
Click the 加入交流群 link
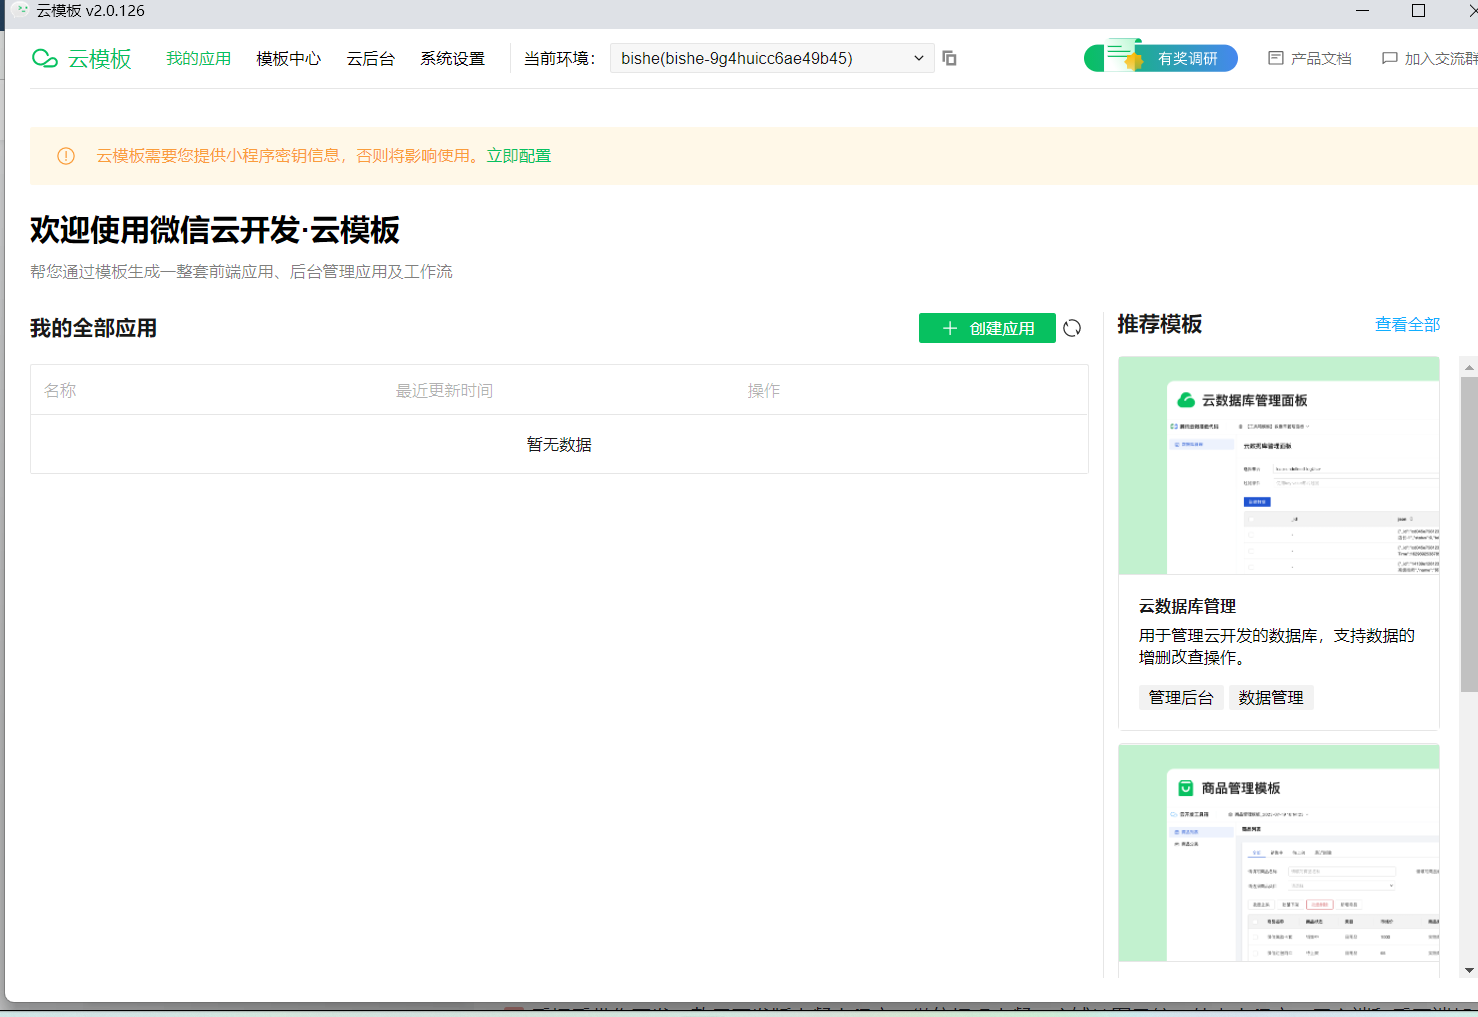1430,59
